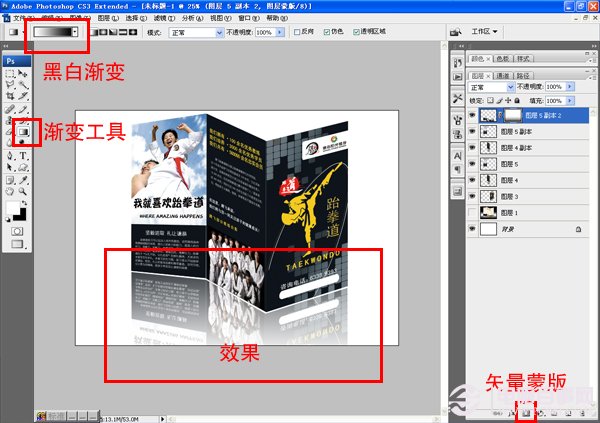Screen dimensions: 600x423
Task: Select the Pen tool
Action: 10,156
